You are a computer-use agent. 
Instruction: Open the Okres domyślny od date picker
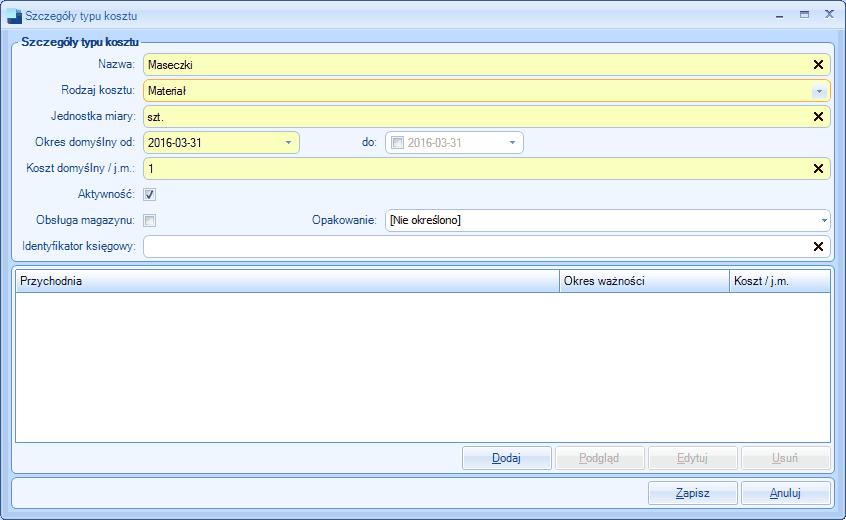(x=288, y=143)
